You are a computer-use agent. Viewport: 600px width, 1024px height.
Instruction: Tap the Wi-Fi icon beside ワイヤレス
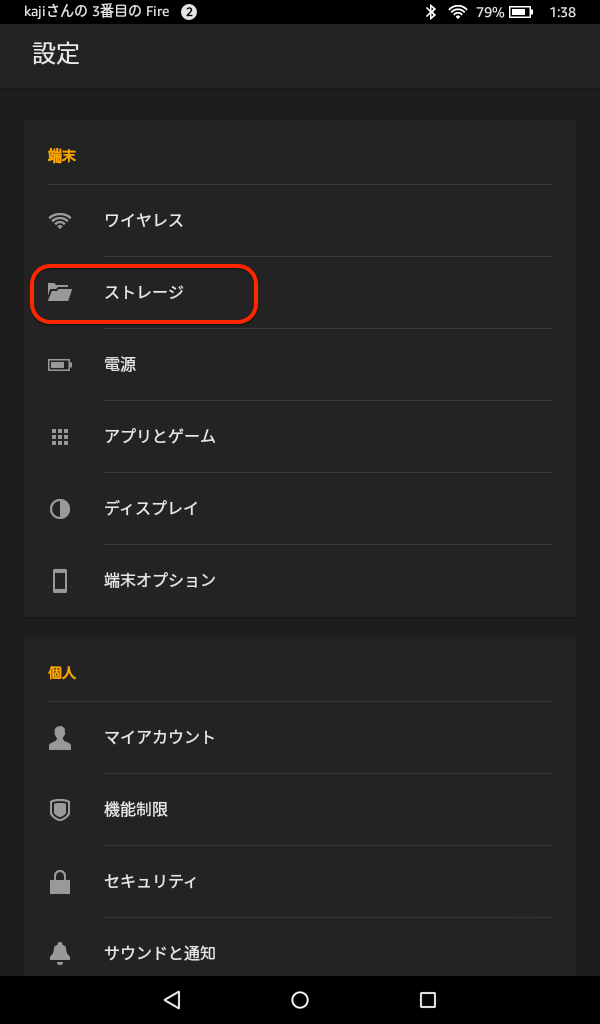(60, 221)
